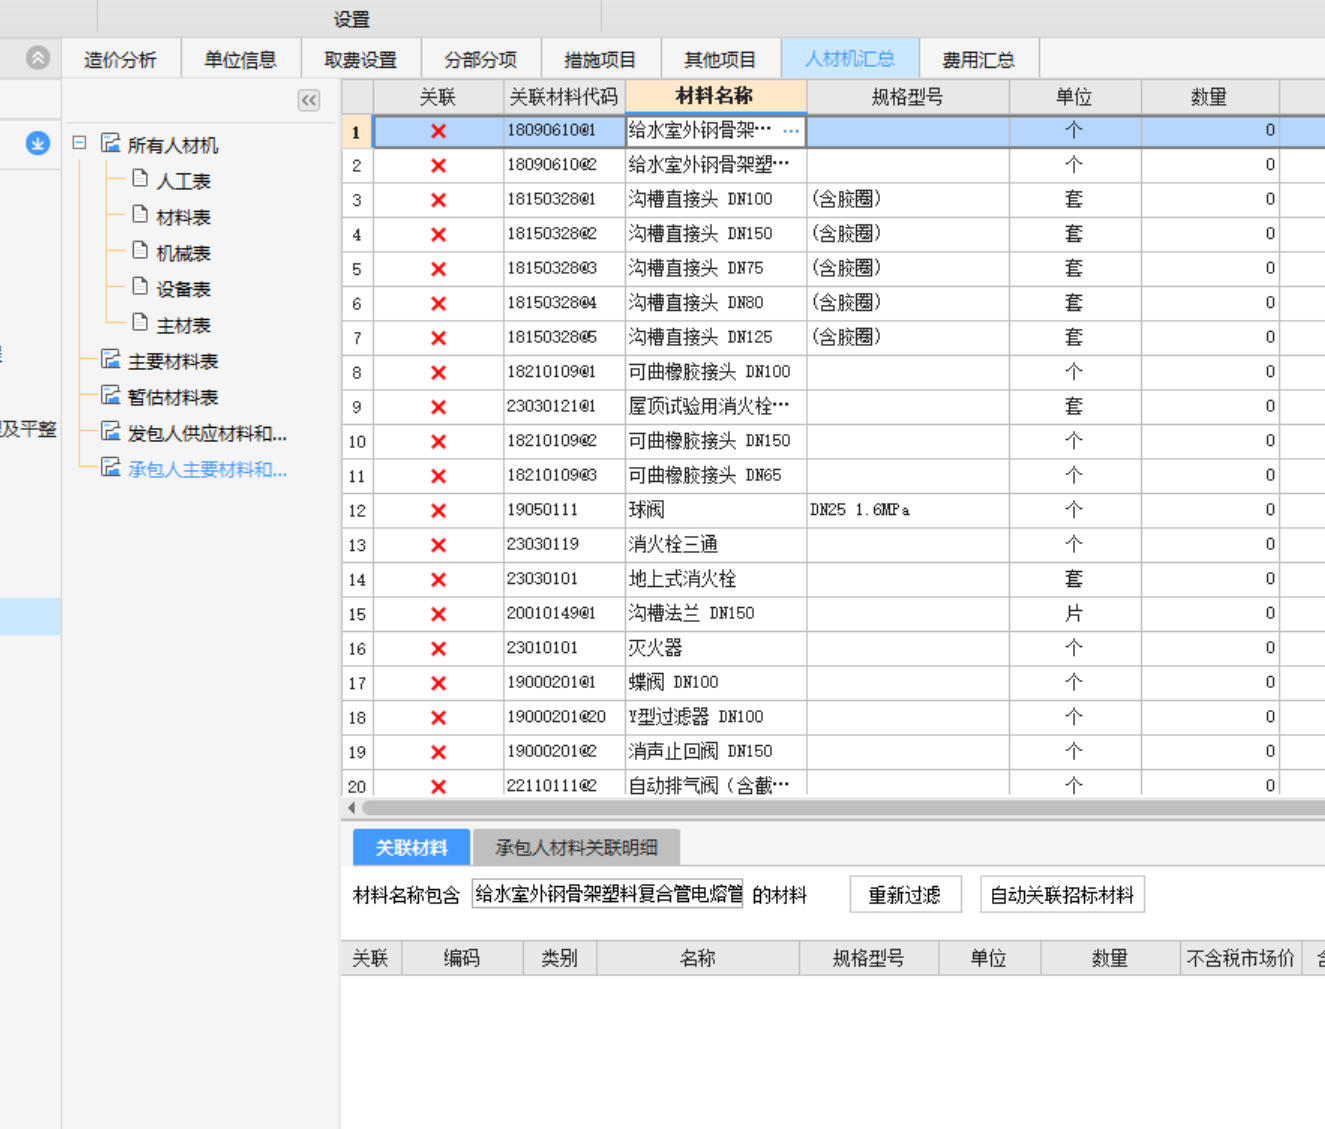Click the red X link mark in row 2
The height and width of the screenshot is (1129, 1325).
coord(438,165)
